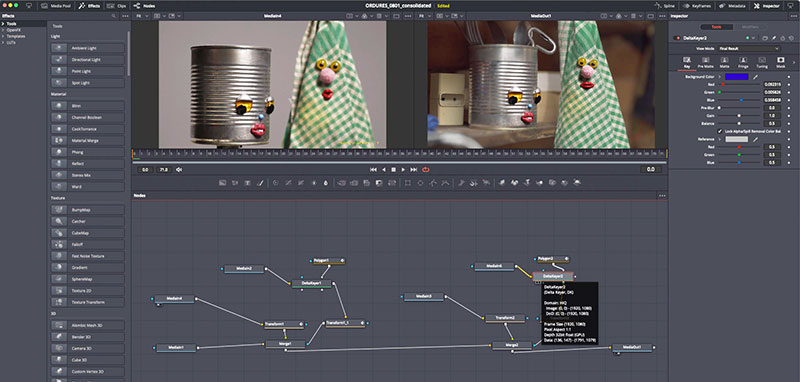The height and width of the screenshot is (382, 800).
Task: Add the Ambient Light effect
Action: click(87, 48)
